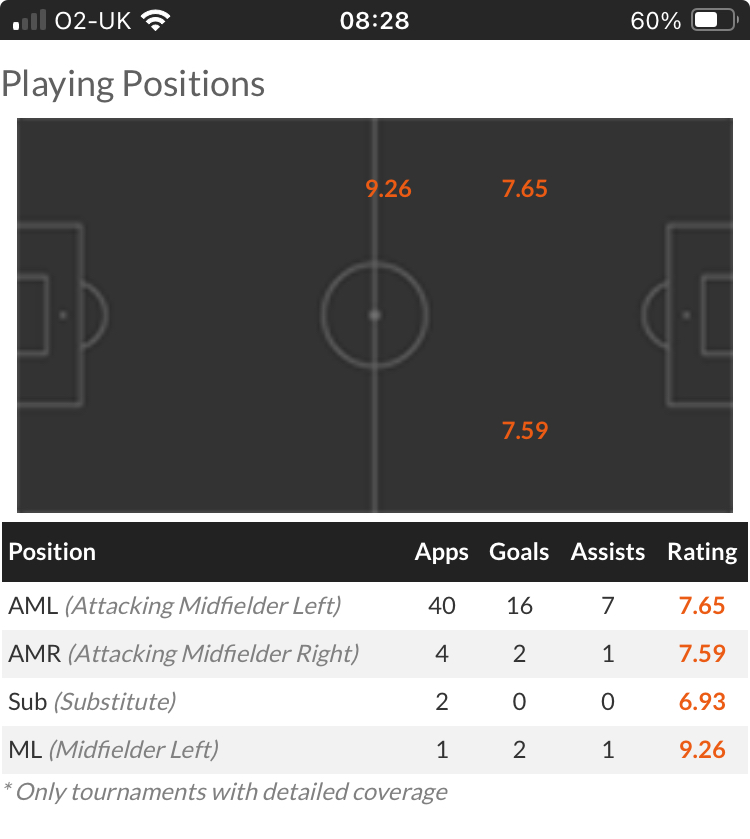This screenshot has height=839, width=750.
Task: Tap the battery icon in status bar
Action: click(x=715, y=21)
